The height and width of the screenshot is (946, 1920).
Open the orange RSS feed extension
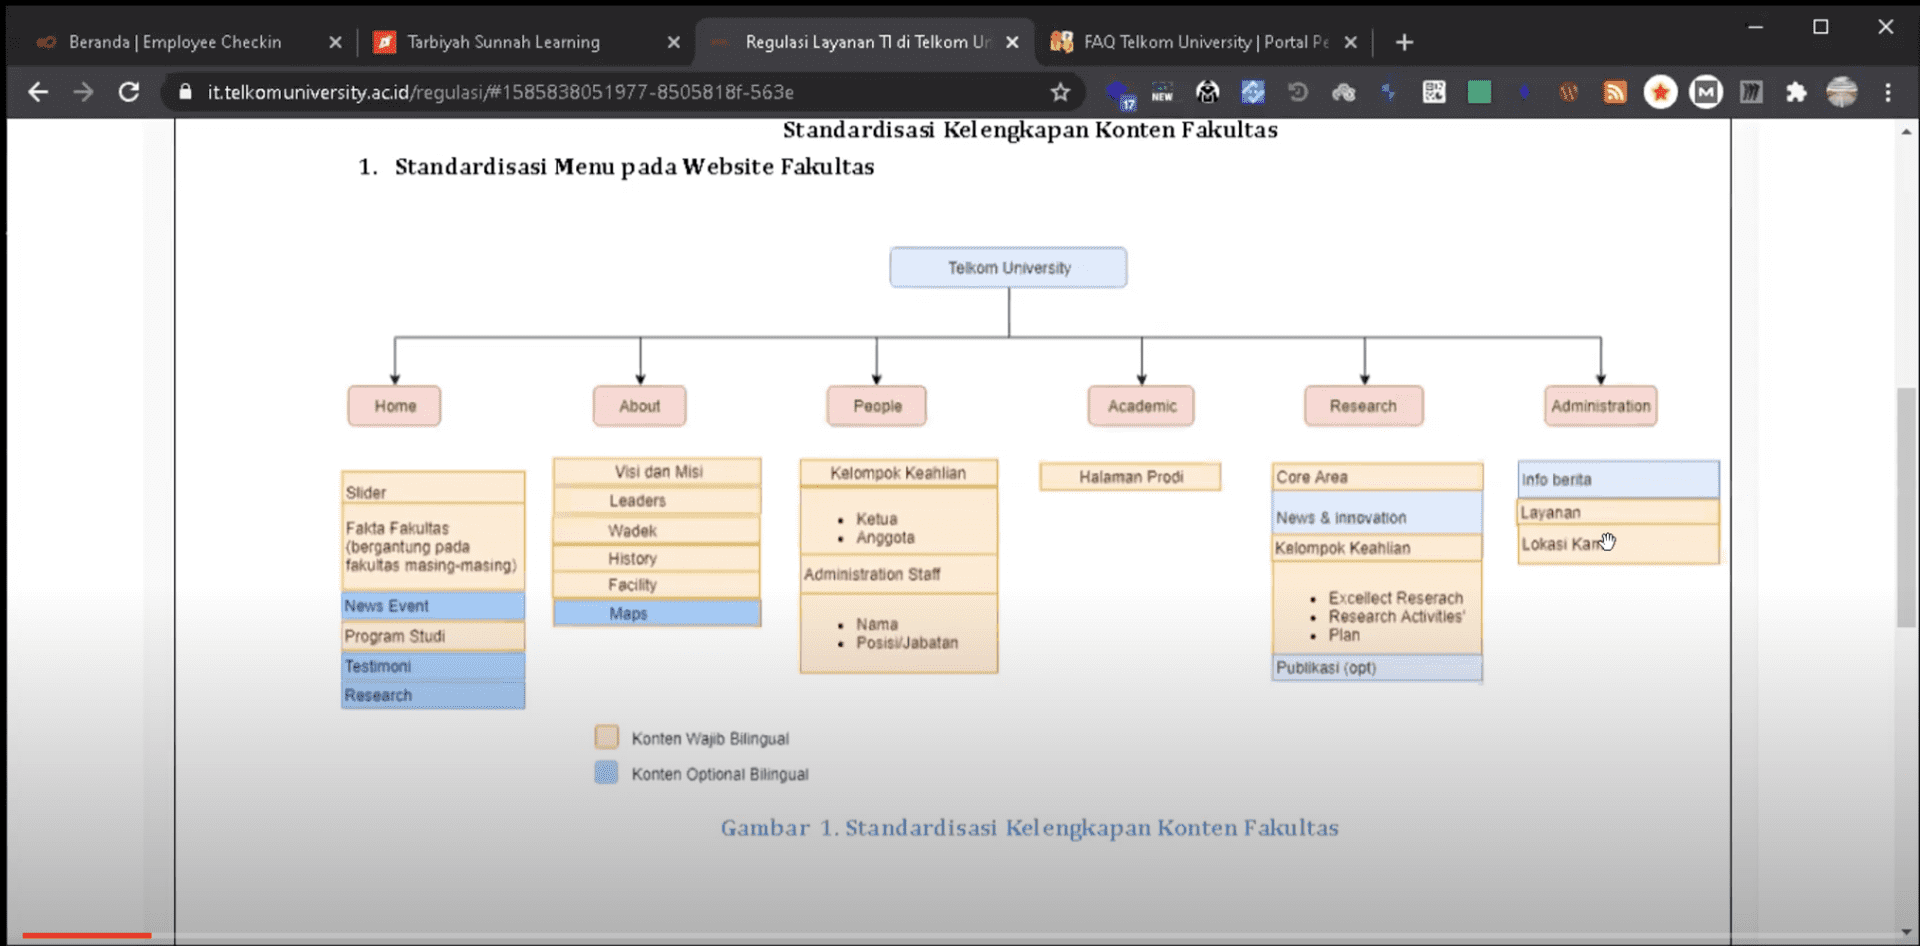[1614, 92]
